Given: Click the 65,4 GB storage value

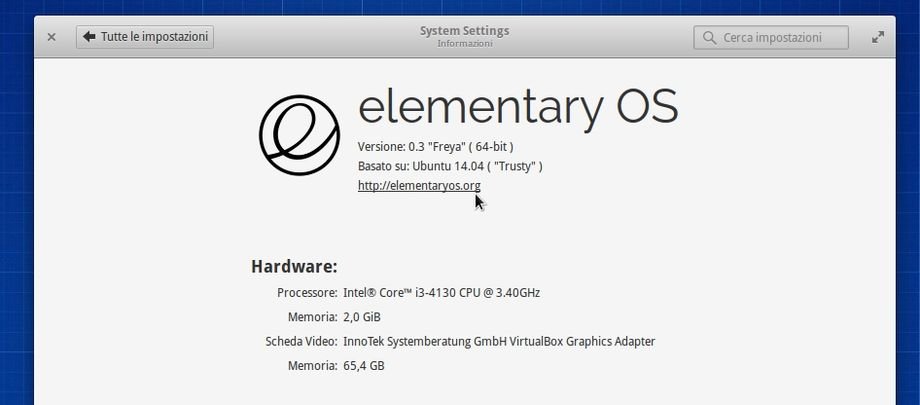Looking at the screenshot, I should click(364, 366).
